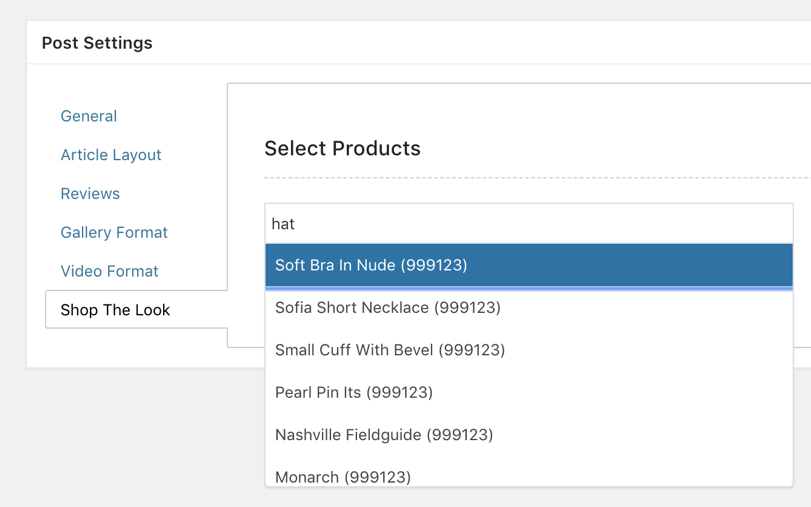Choose the highlighted Soft Bra In Nude option
811x507 pixels.
tap(529, 265)
